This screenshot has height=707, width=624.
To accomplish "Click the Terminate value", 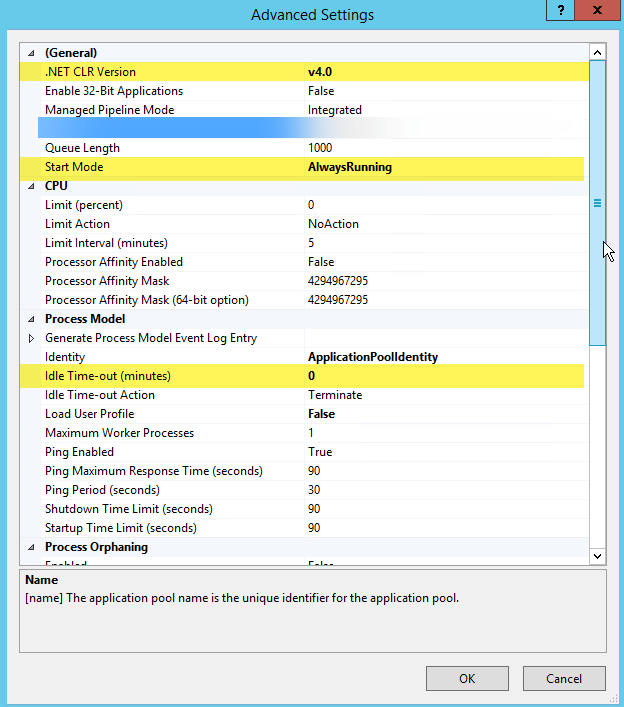I will [x=335, y=395].
